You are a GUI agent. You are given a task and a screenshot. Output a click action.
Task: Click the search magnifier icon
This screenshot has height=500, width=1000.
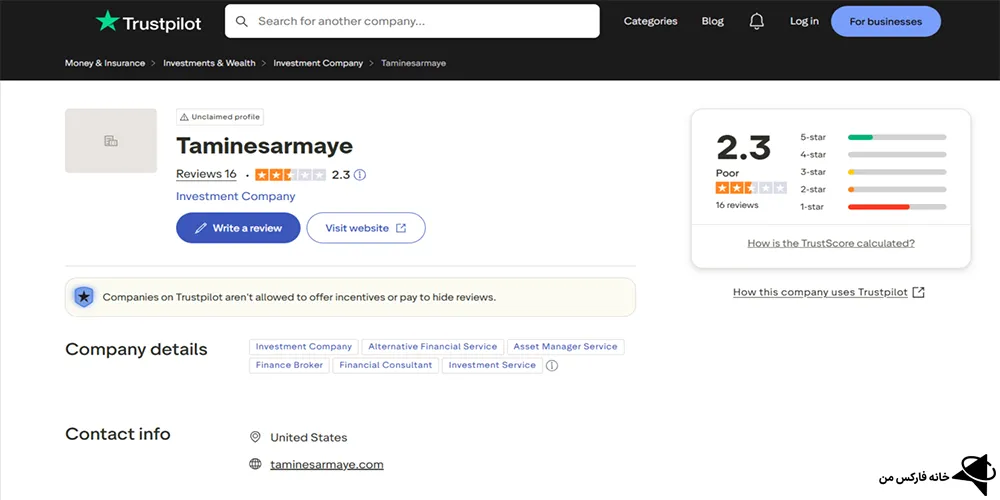click(x=241, y=21)
